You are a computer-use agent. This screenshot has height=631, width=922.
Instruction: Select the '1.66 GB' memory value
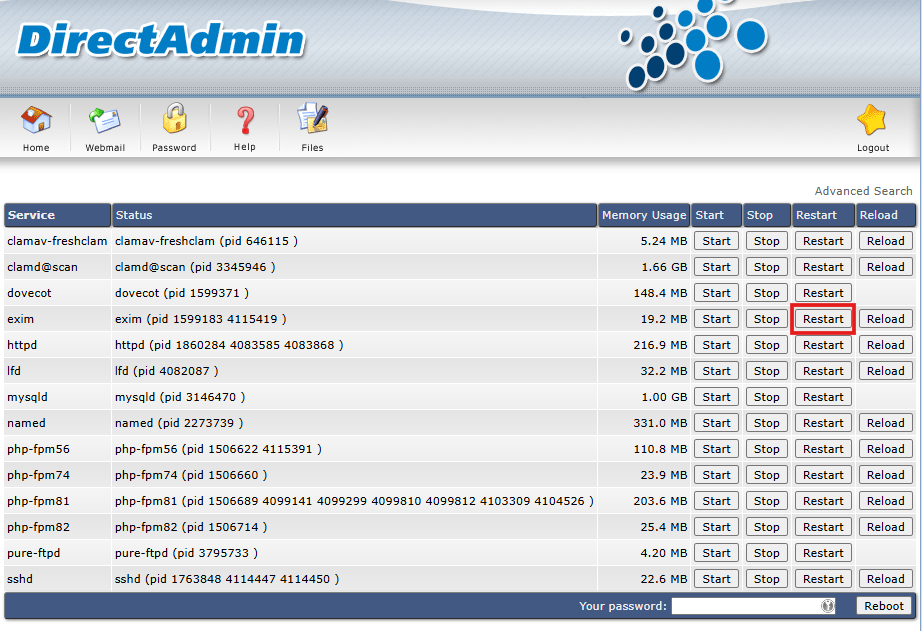coord(664,267)
